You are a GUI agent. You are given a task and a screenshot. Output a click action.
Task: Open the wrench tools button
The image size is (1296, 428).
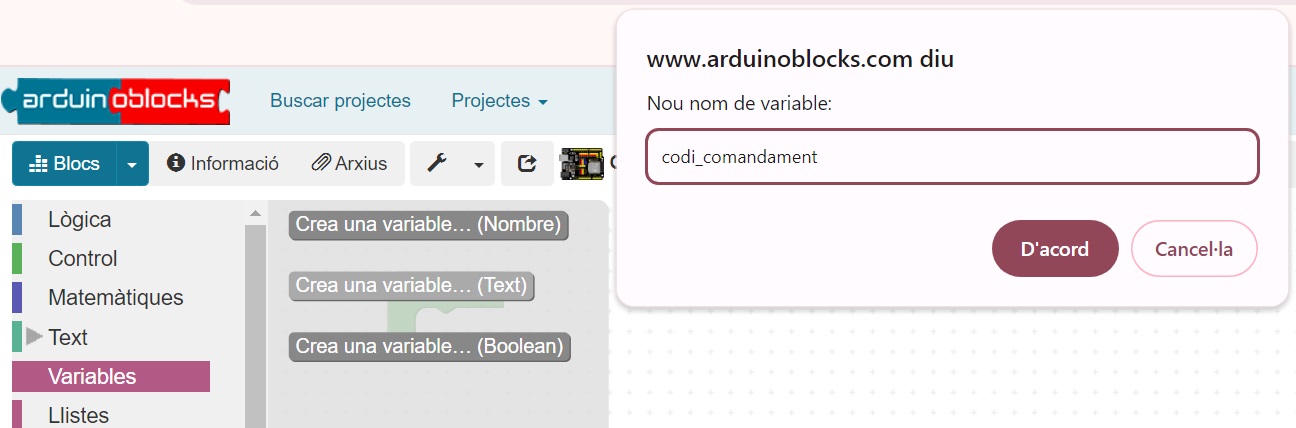(437, 164)
